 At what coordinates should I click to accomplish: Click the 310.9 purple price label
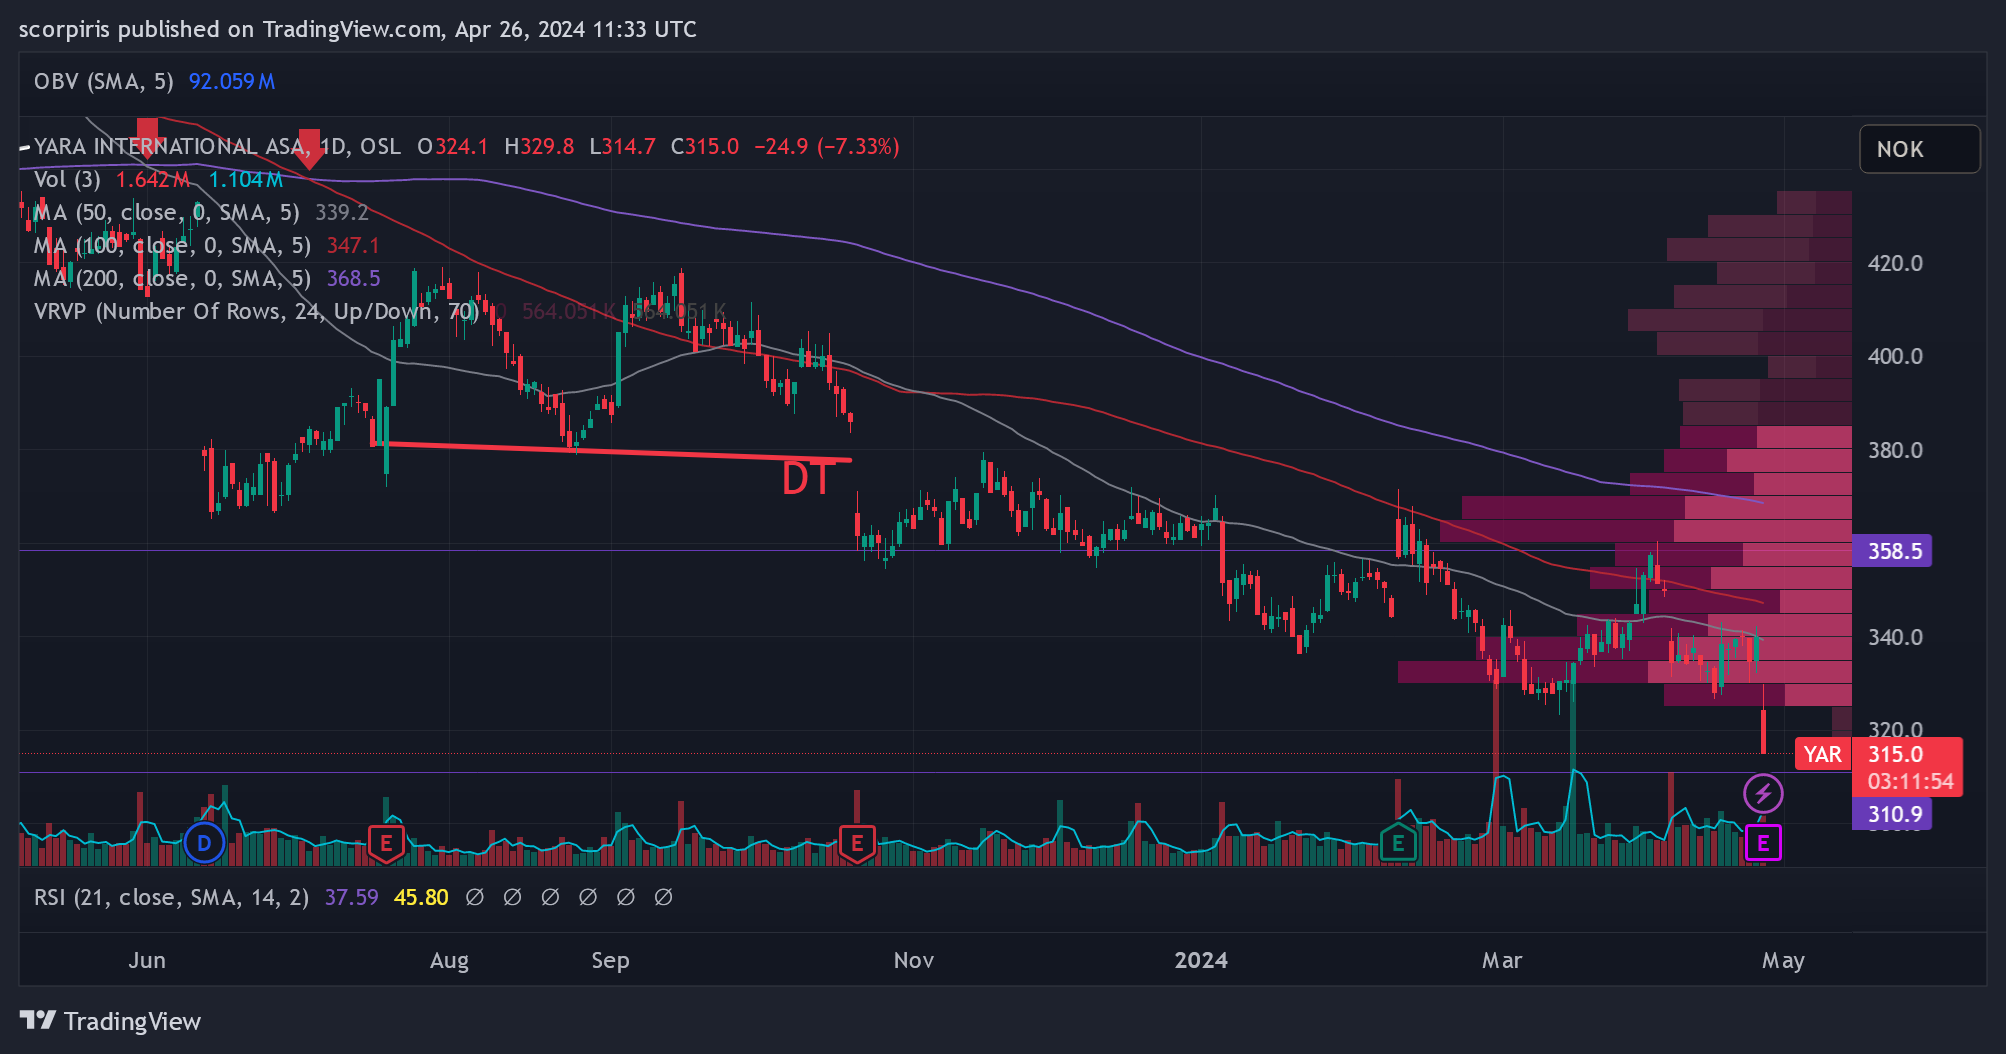point(1892,814)
